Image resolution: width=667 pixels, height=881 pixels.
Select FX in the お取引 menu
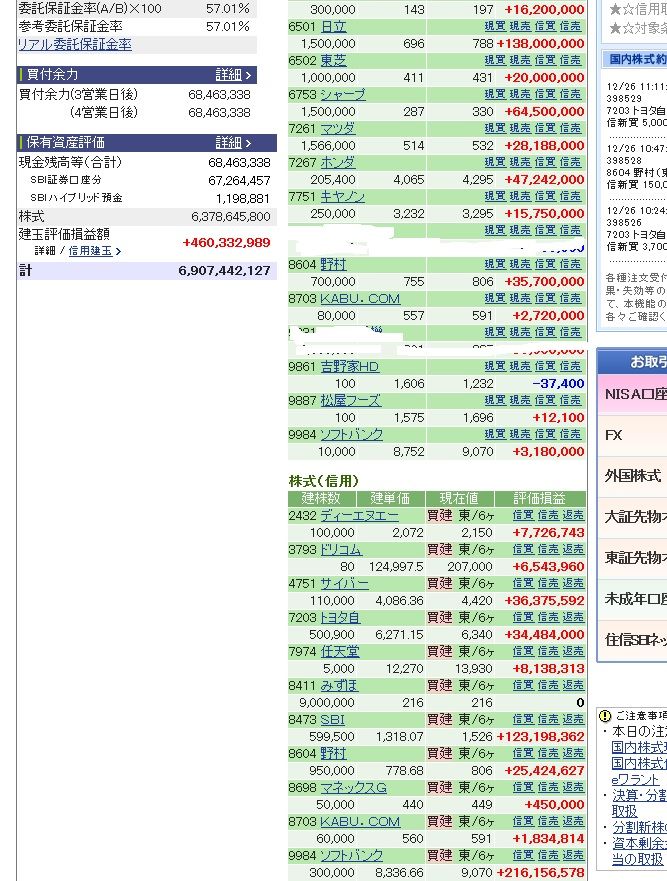tap(632, 435)
